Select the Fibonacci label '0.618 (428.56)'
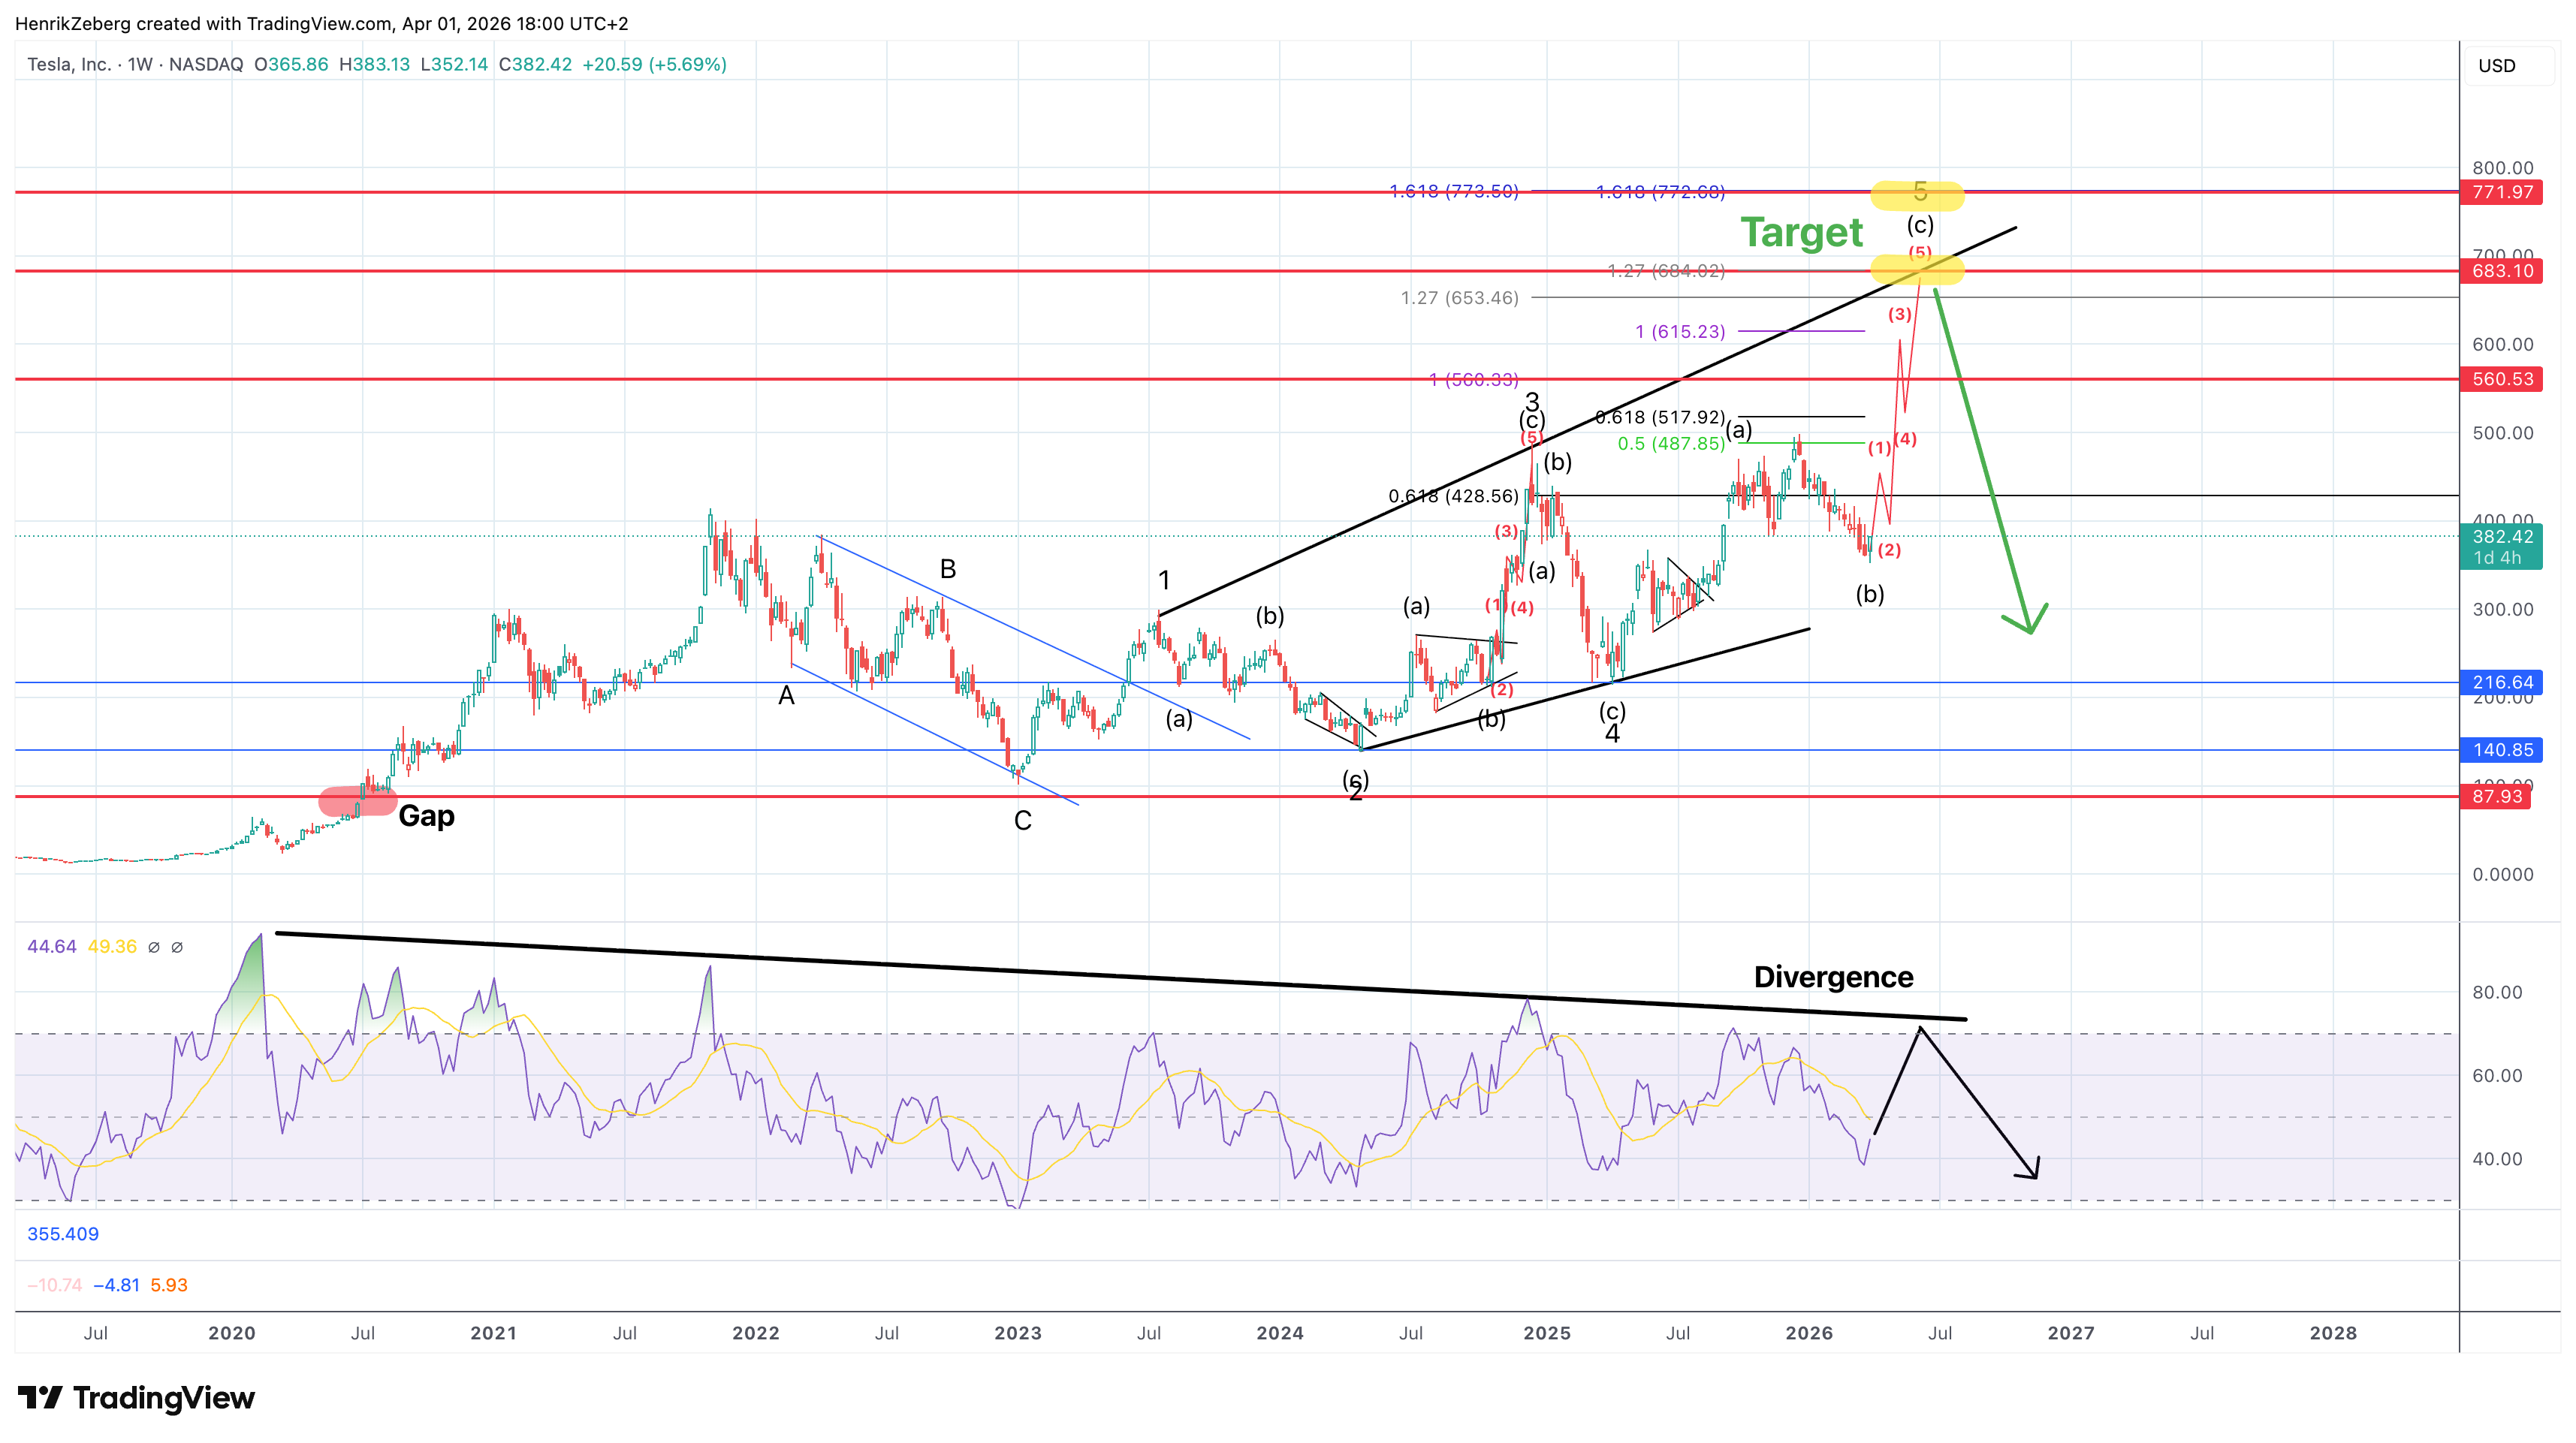Image resolution: width=2576 pixels, height=1443 pixels. pyautogui.click(x=1453, y=496)
